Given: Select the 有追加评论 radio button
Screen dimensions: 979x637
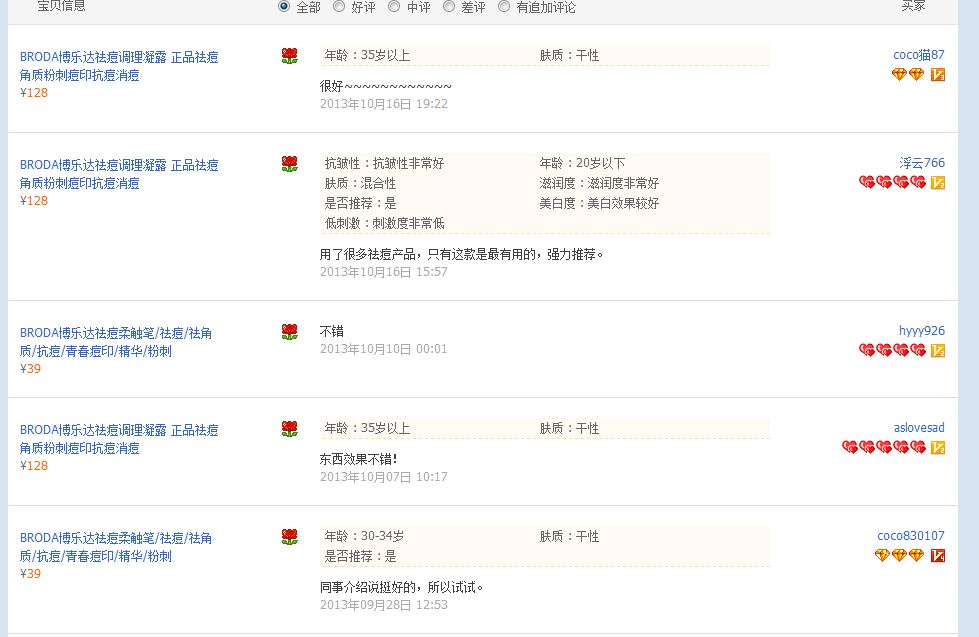Looking at the screenshot, I should click(x=504, y=6).
